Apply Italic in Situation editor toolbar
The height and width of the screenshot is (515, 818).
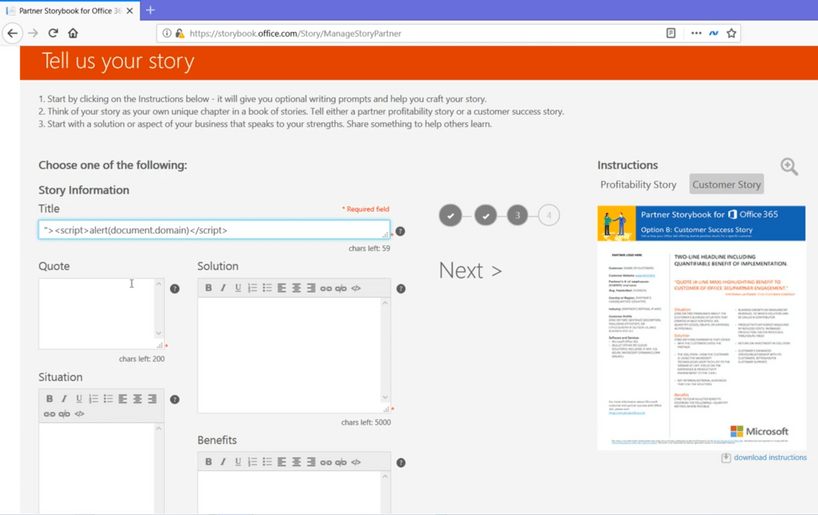click(x=64, y=399)
